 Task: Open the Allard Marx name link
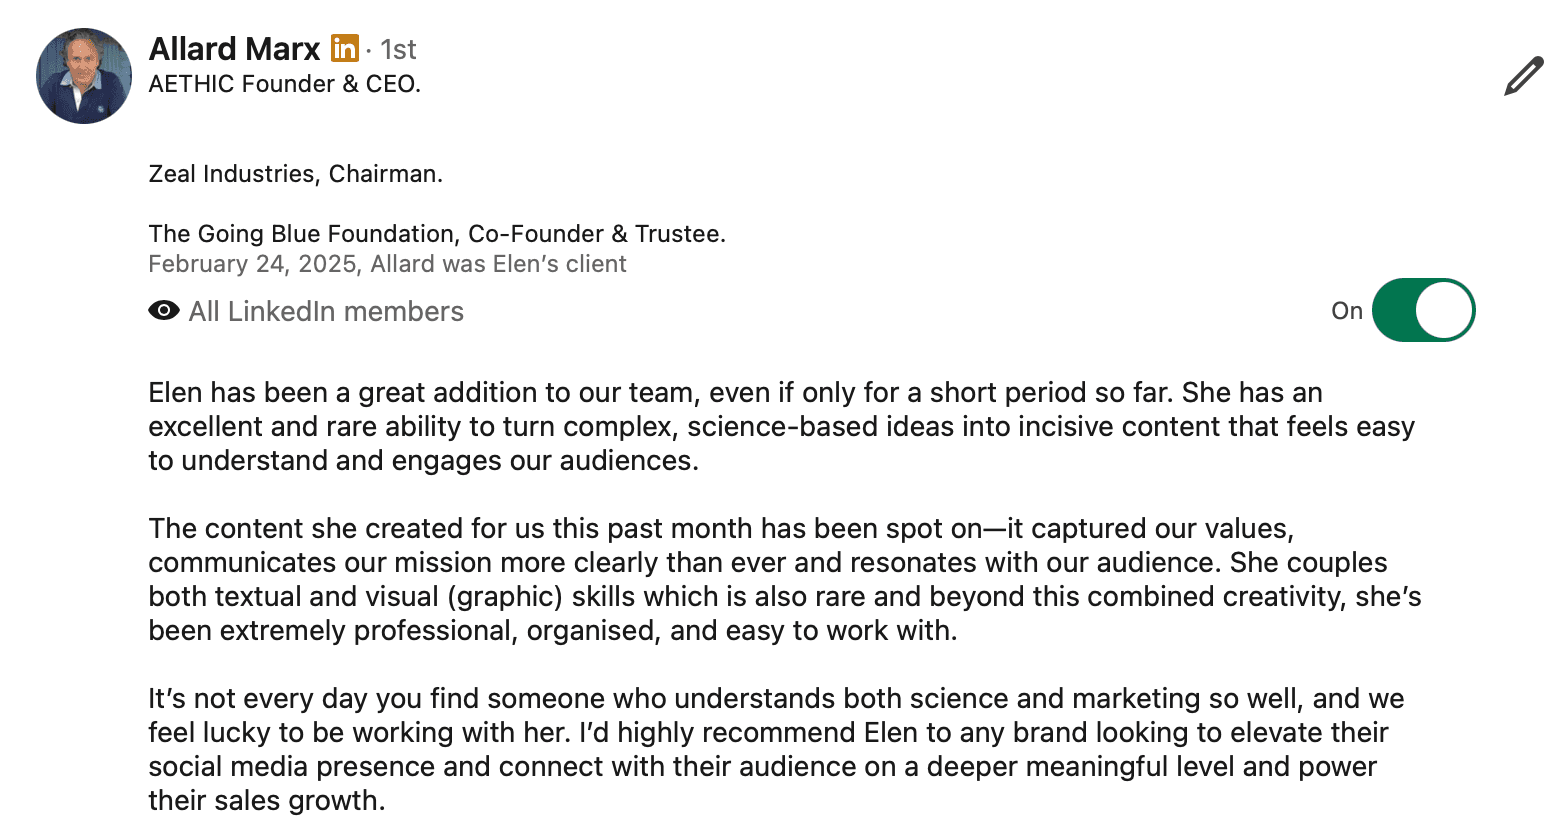[234, 48]
